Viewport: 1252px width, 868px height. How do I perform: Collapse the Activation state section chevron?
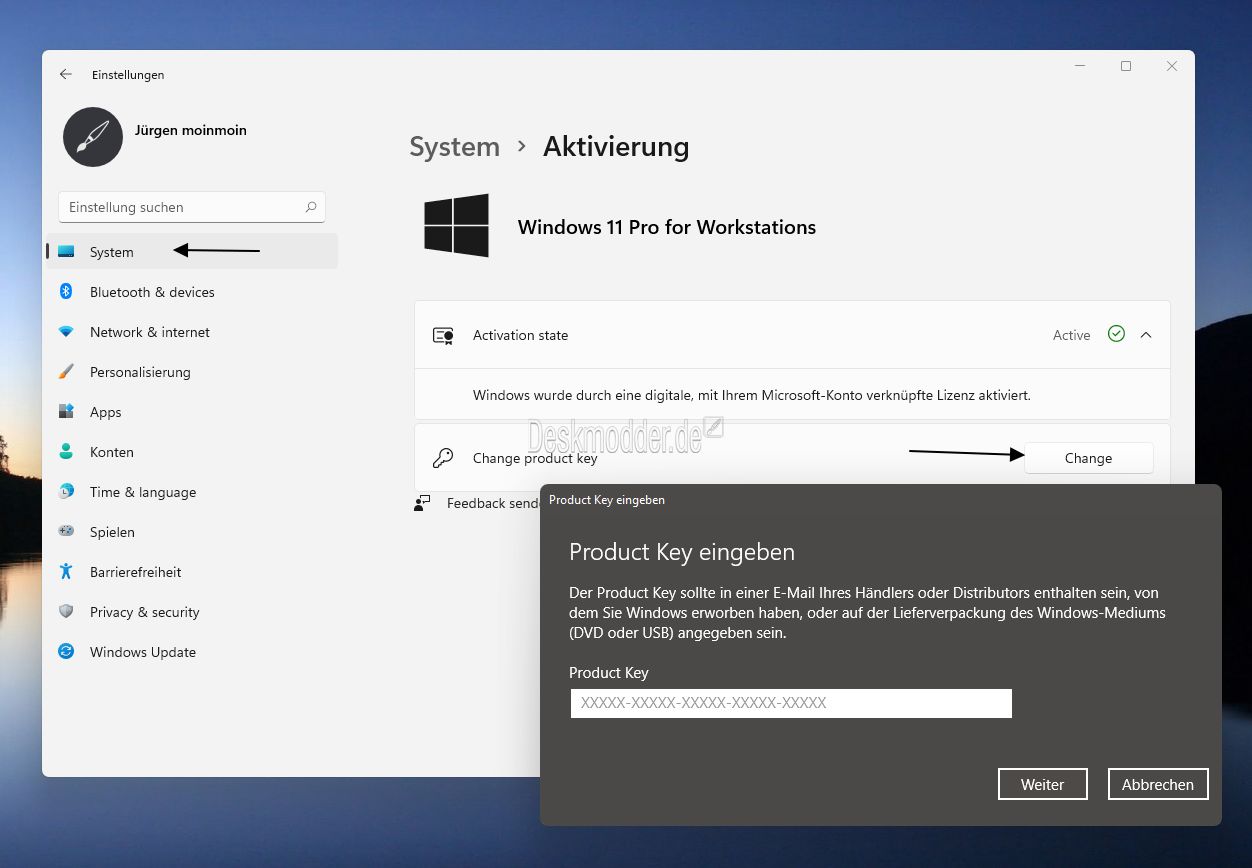(x=1146, y=335)
